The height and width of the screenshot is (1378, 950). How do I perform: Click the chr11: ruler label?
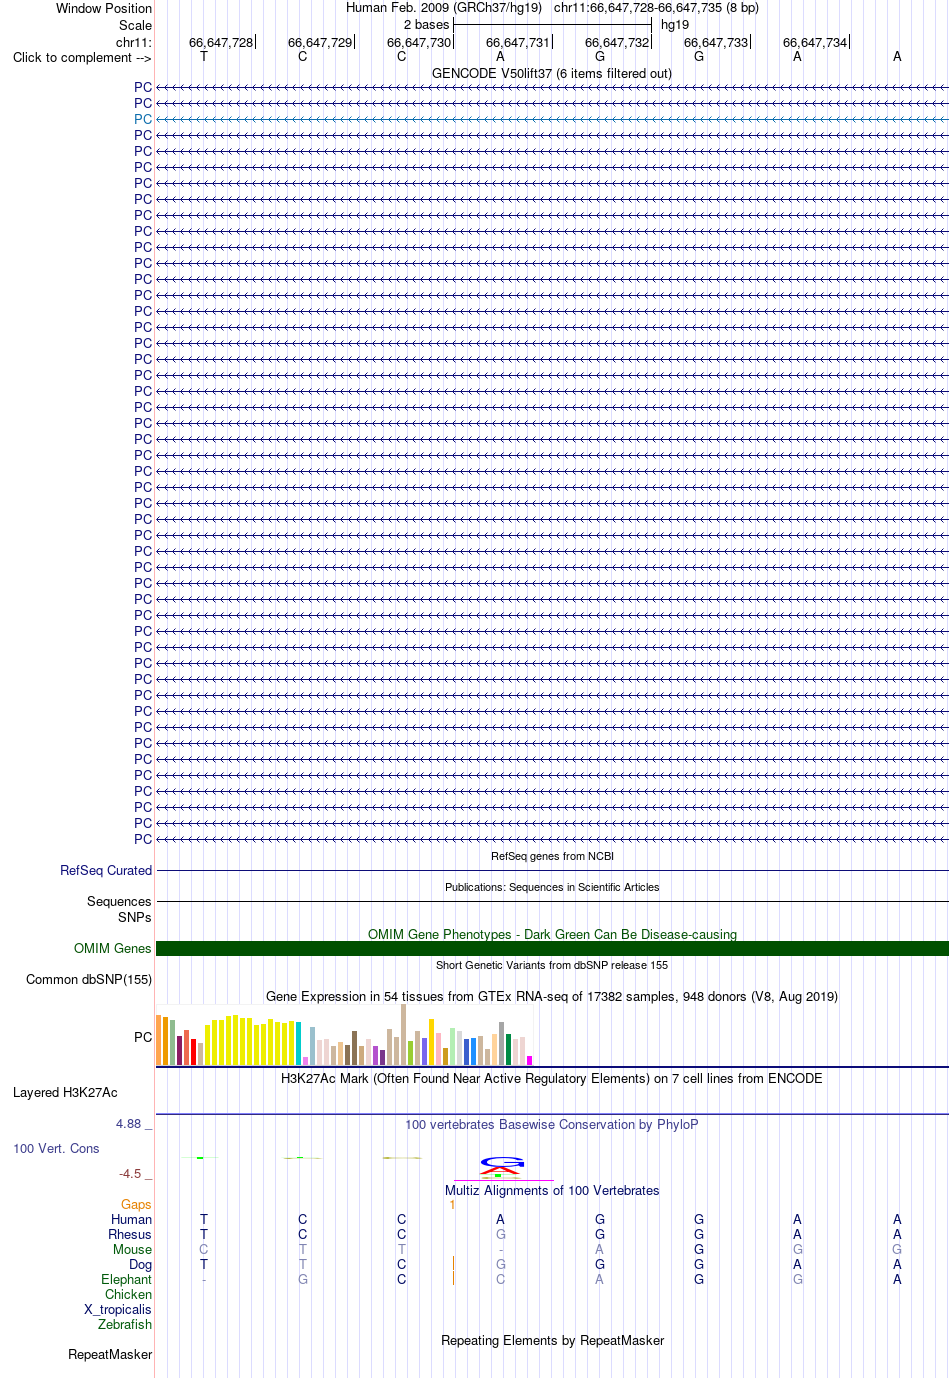pyautogui.click(x=134, y=42)
